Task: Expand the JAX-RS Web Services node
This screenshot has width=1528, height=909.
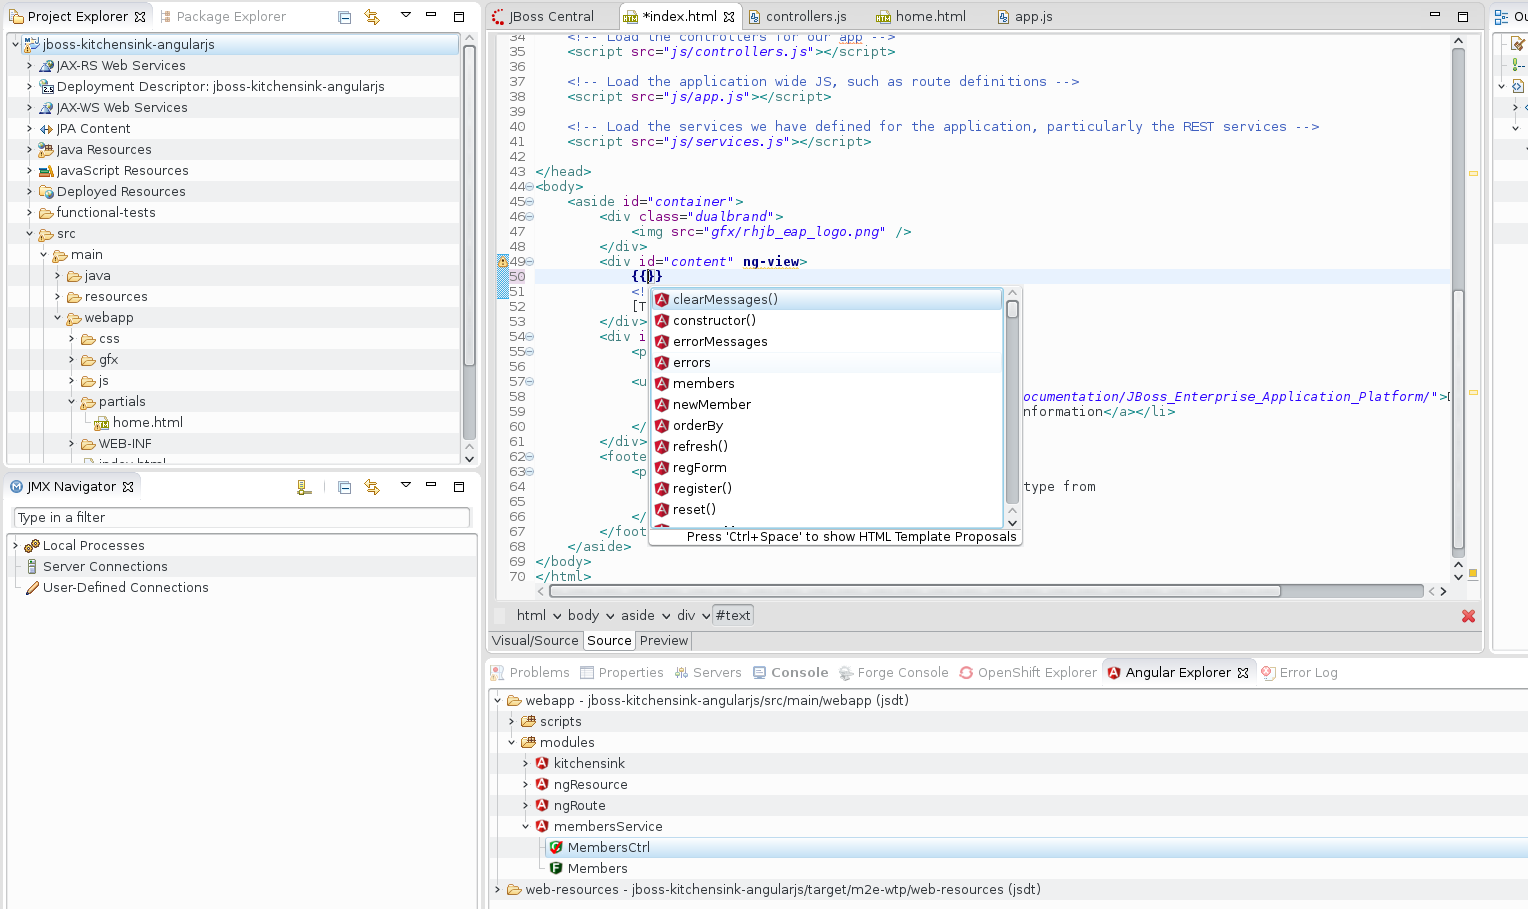Action: click(29, 66)
